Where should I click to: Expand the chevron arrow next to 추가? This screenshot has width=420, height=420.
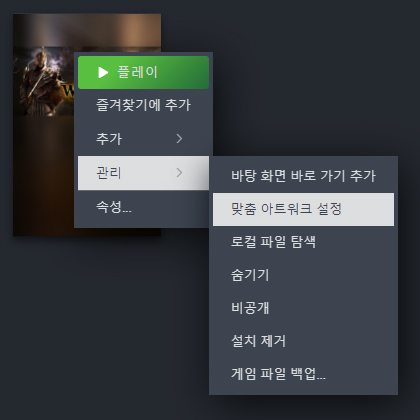179,139
